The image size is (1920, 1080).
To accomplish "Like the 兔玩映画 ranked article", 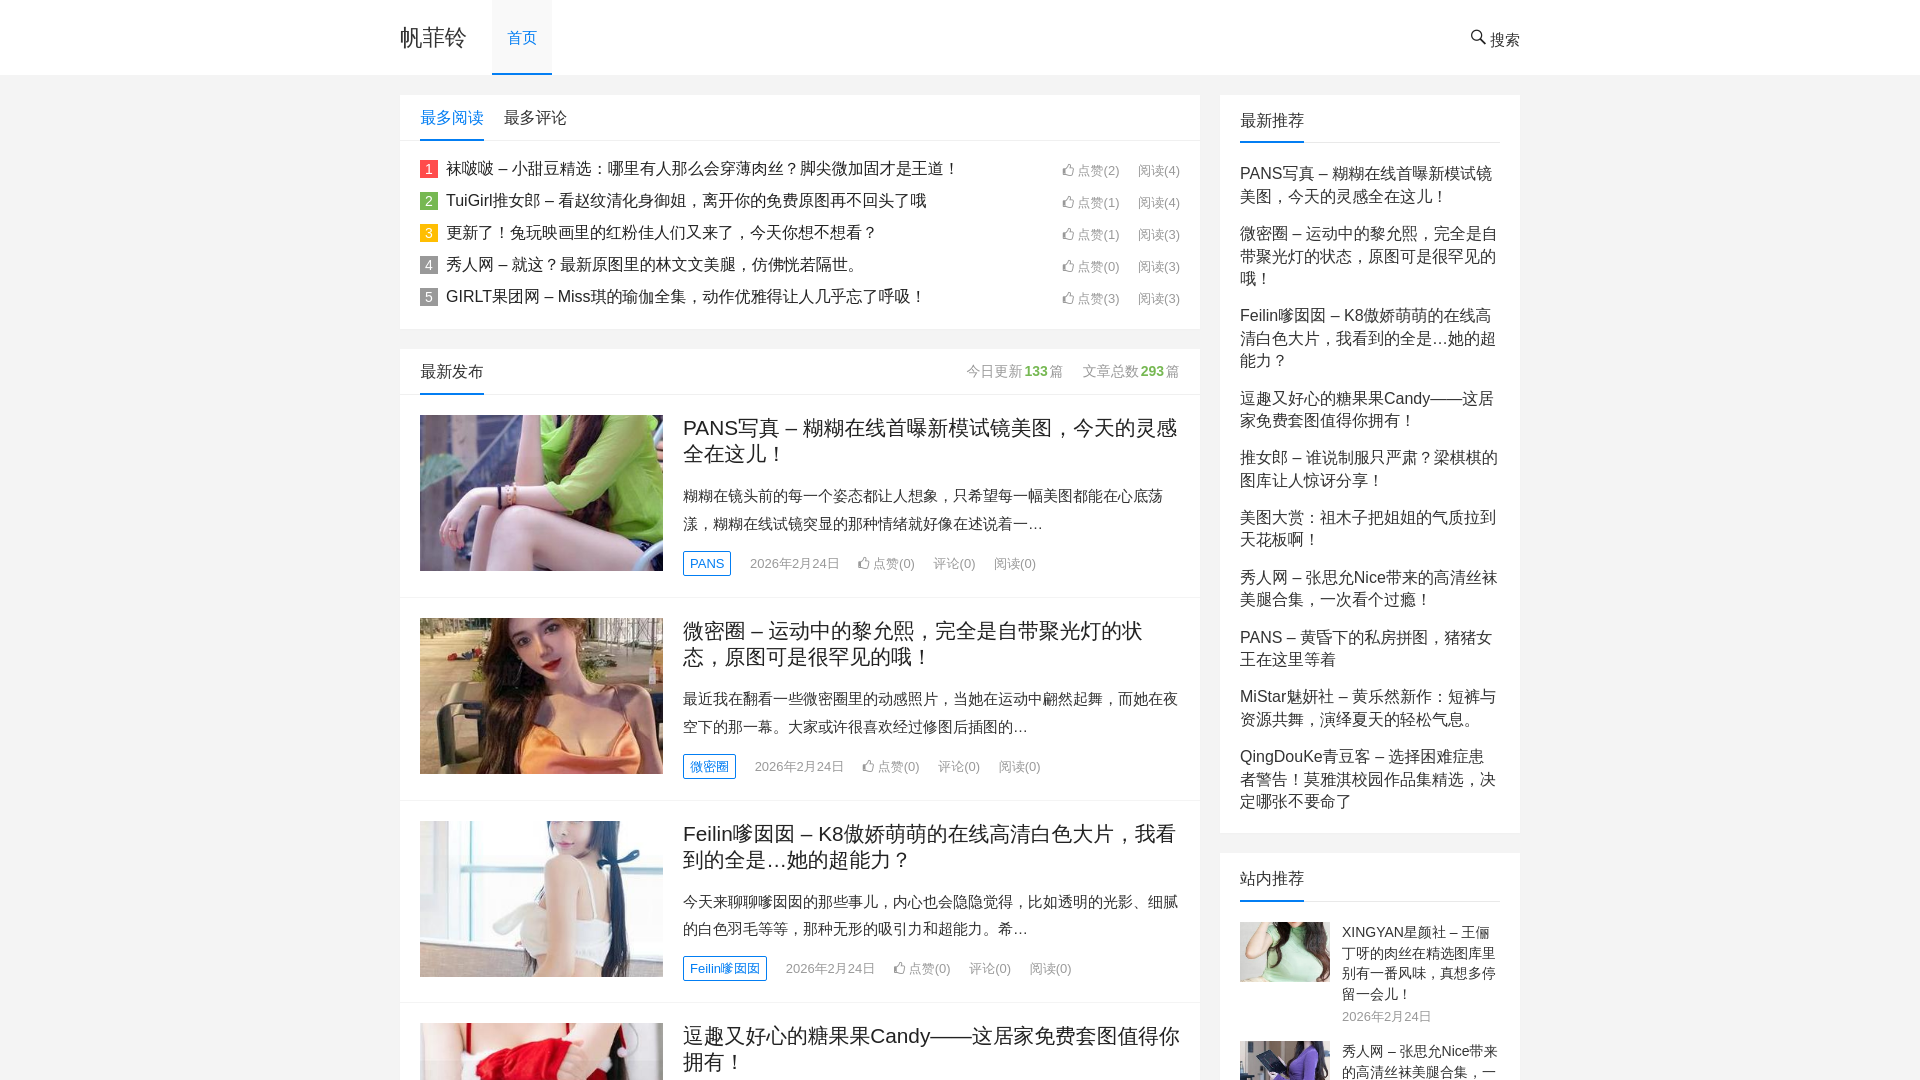I will [x=1091, y=235].
